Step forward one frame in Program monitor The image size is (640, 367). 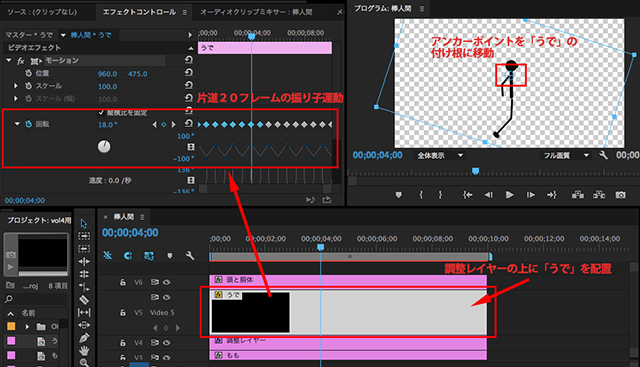point(531,195)
